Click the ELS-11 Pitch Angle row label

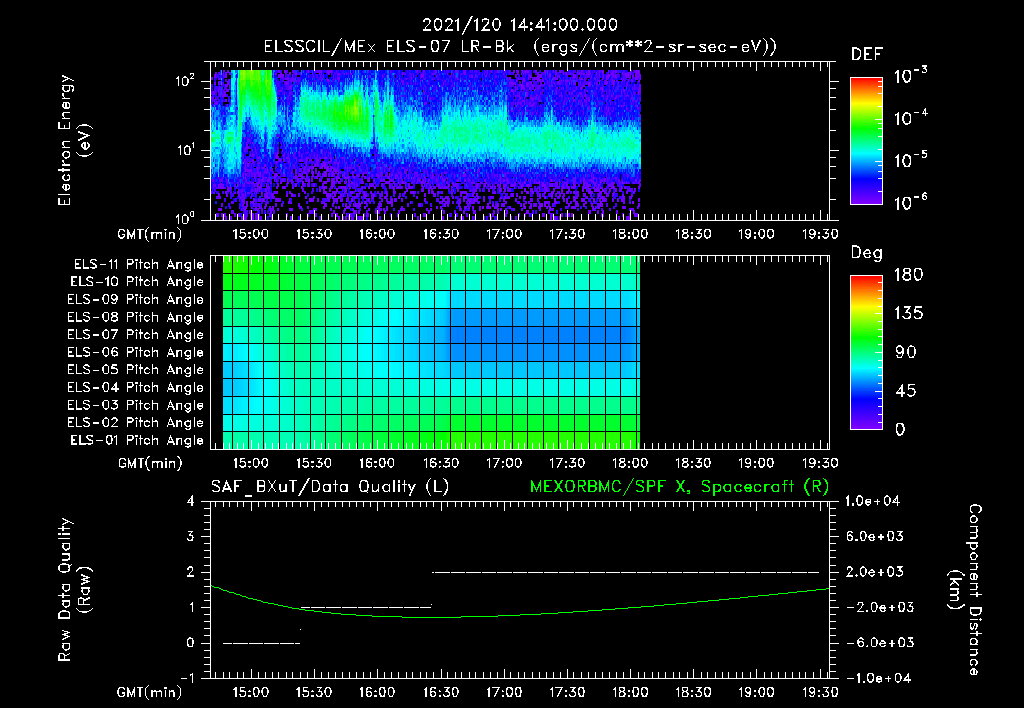tap(138, 265)
